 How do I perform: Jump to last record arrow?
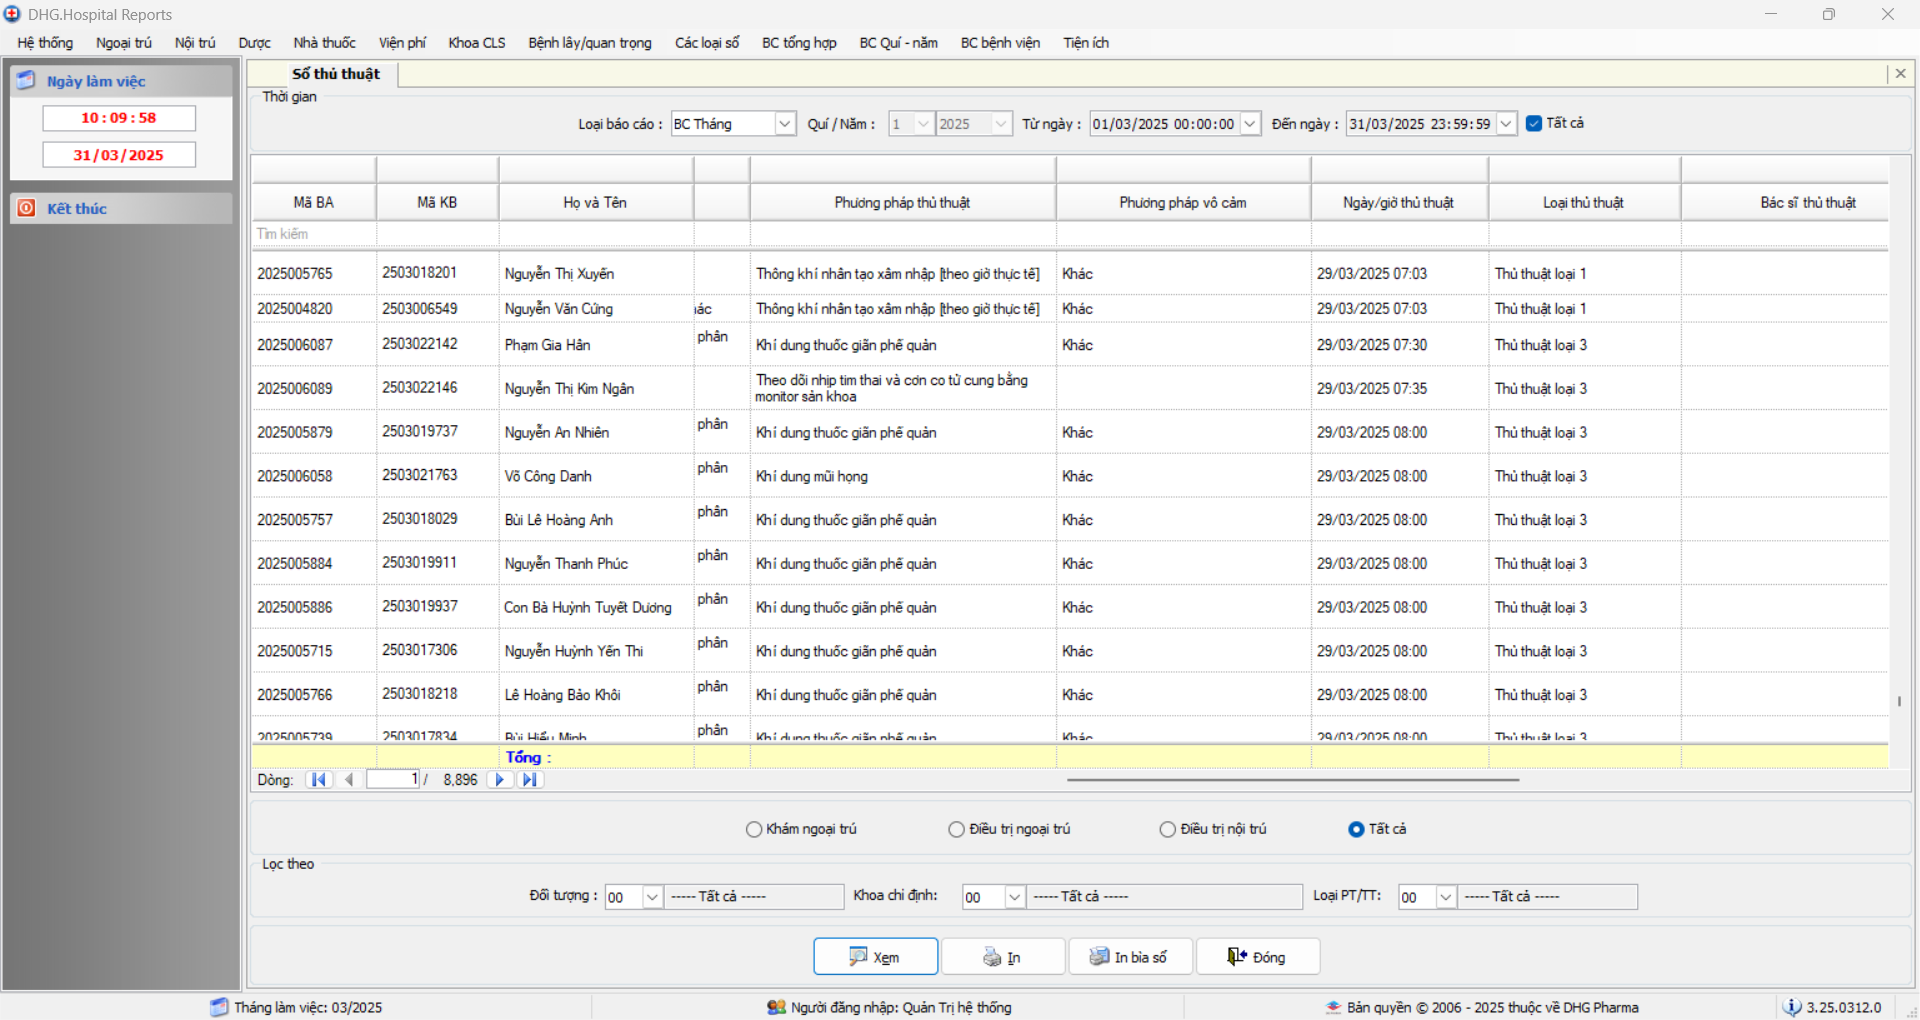(530, 780)
